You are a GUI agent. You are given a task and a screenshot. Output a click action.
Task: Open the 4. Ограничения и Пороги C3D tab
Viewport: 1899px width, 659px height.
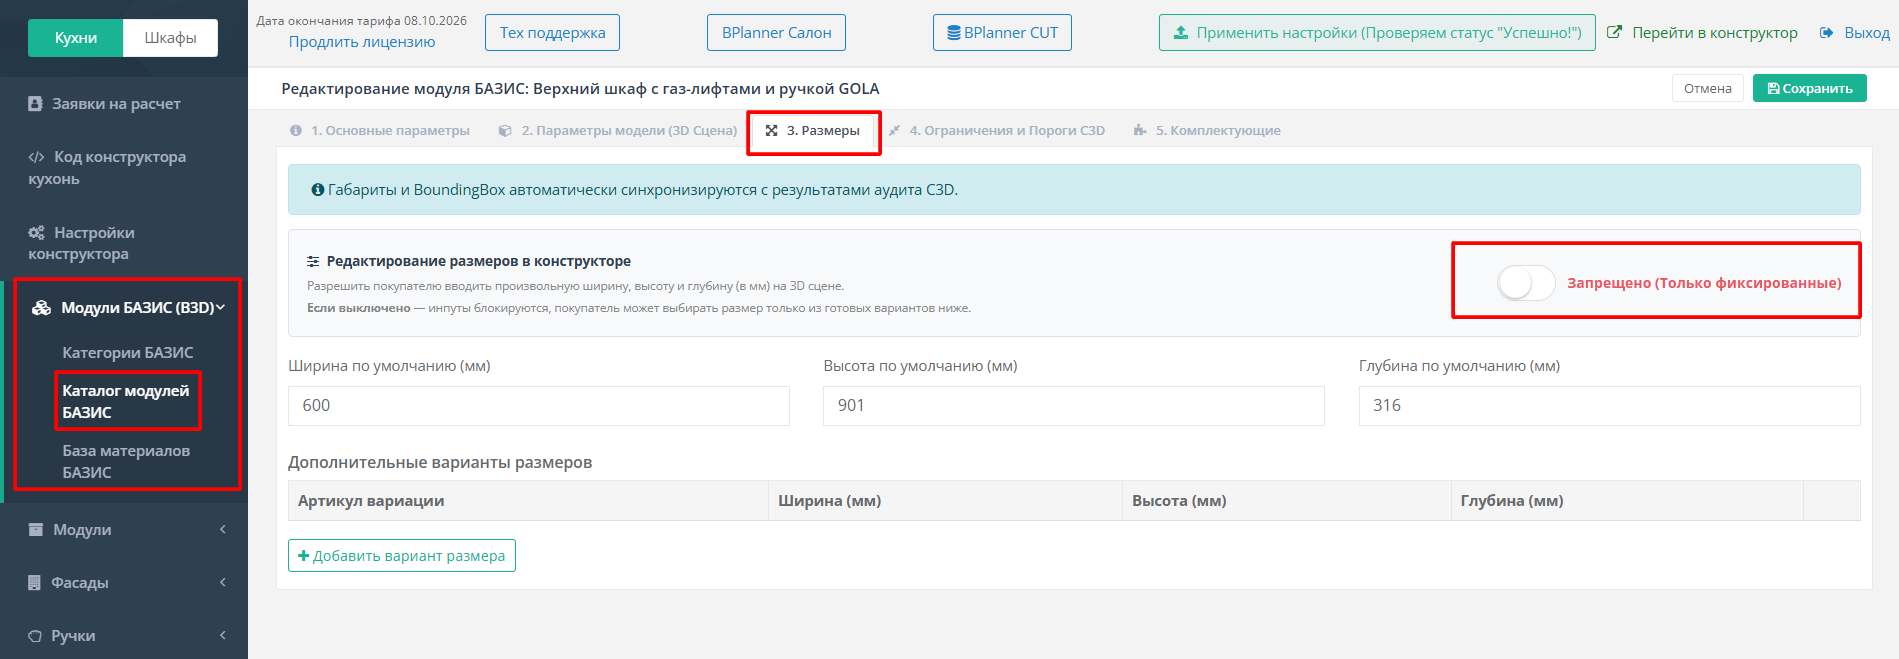997,131
